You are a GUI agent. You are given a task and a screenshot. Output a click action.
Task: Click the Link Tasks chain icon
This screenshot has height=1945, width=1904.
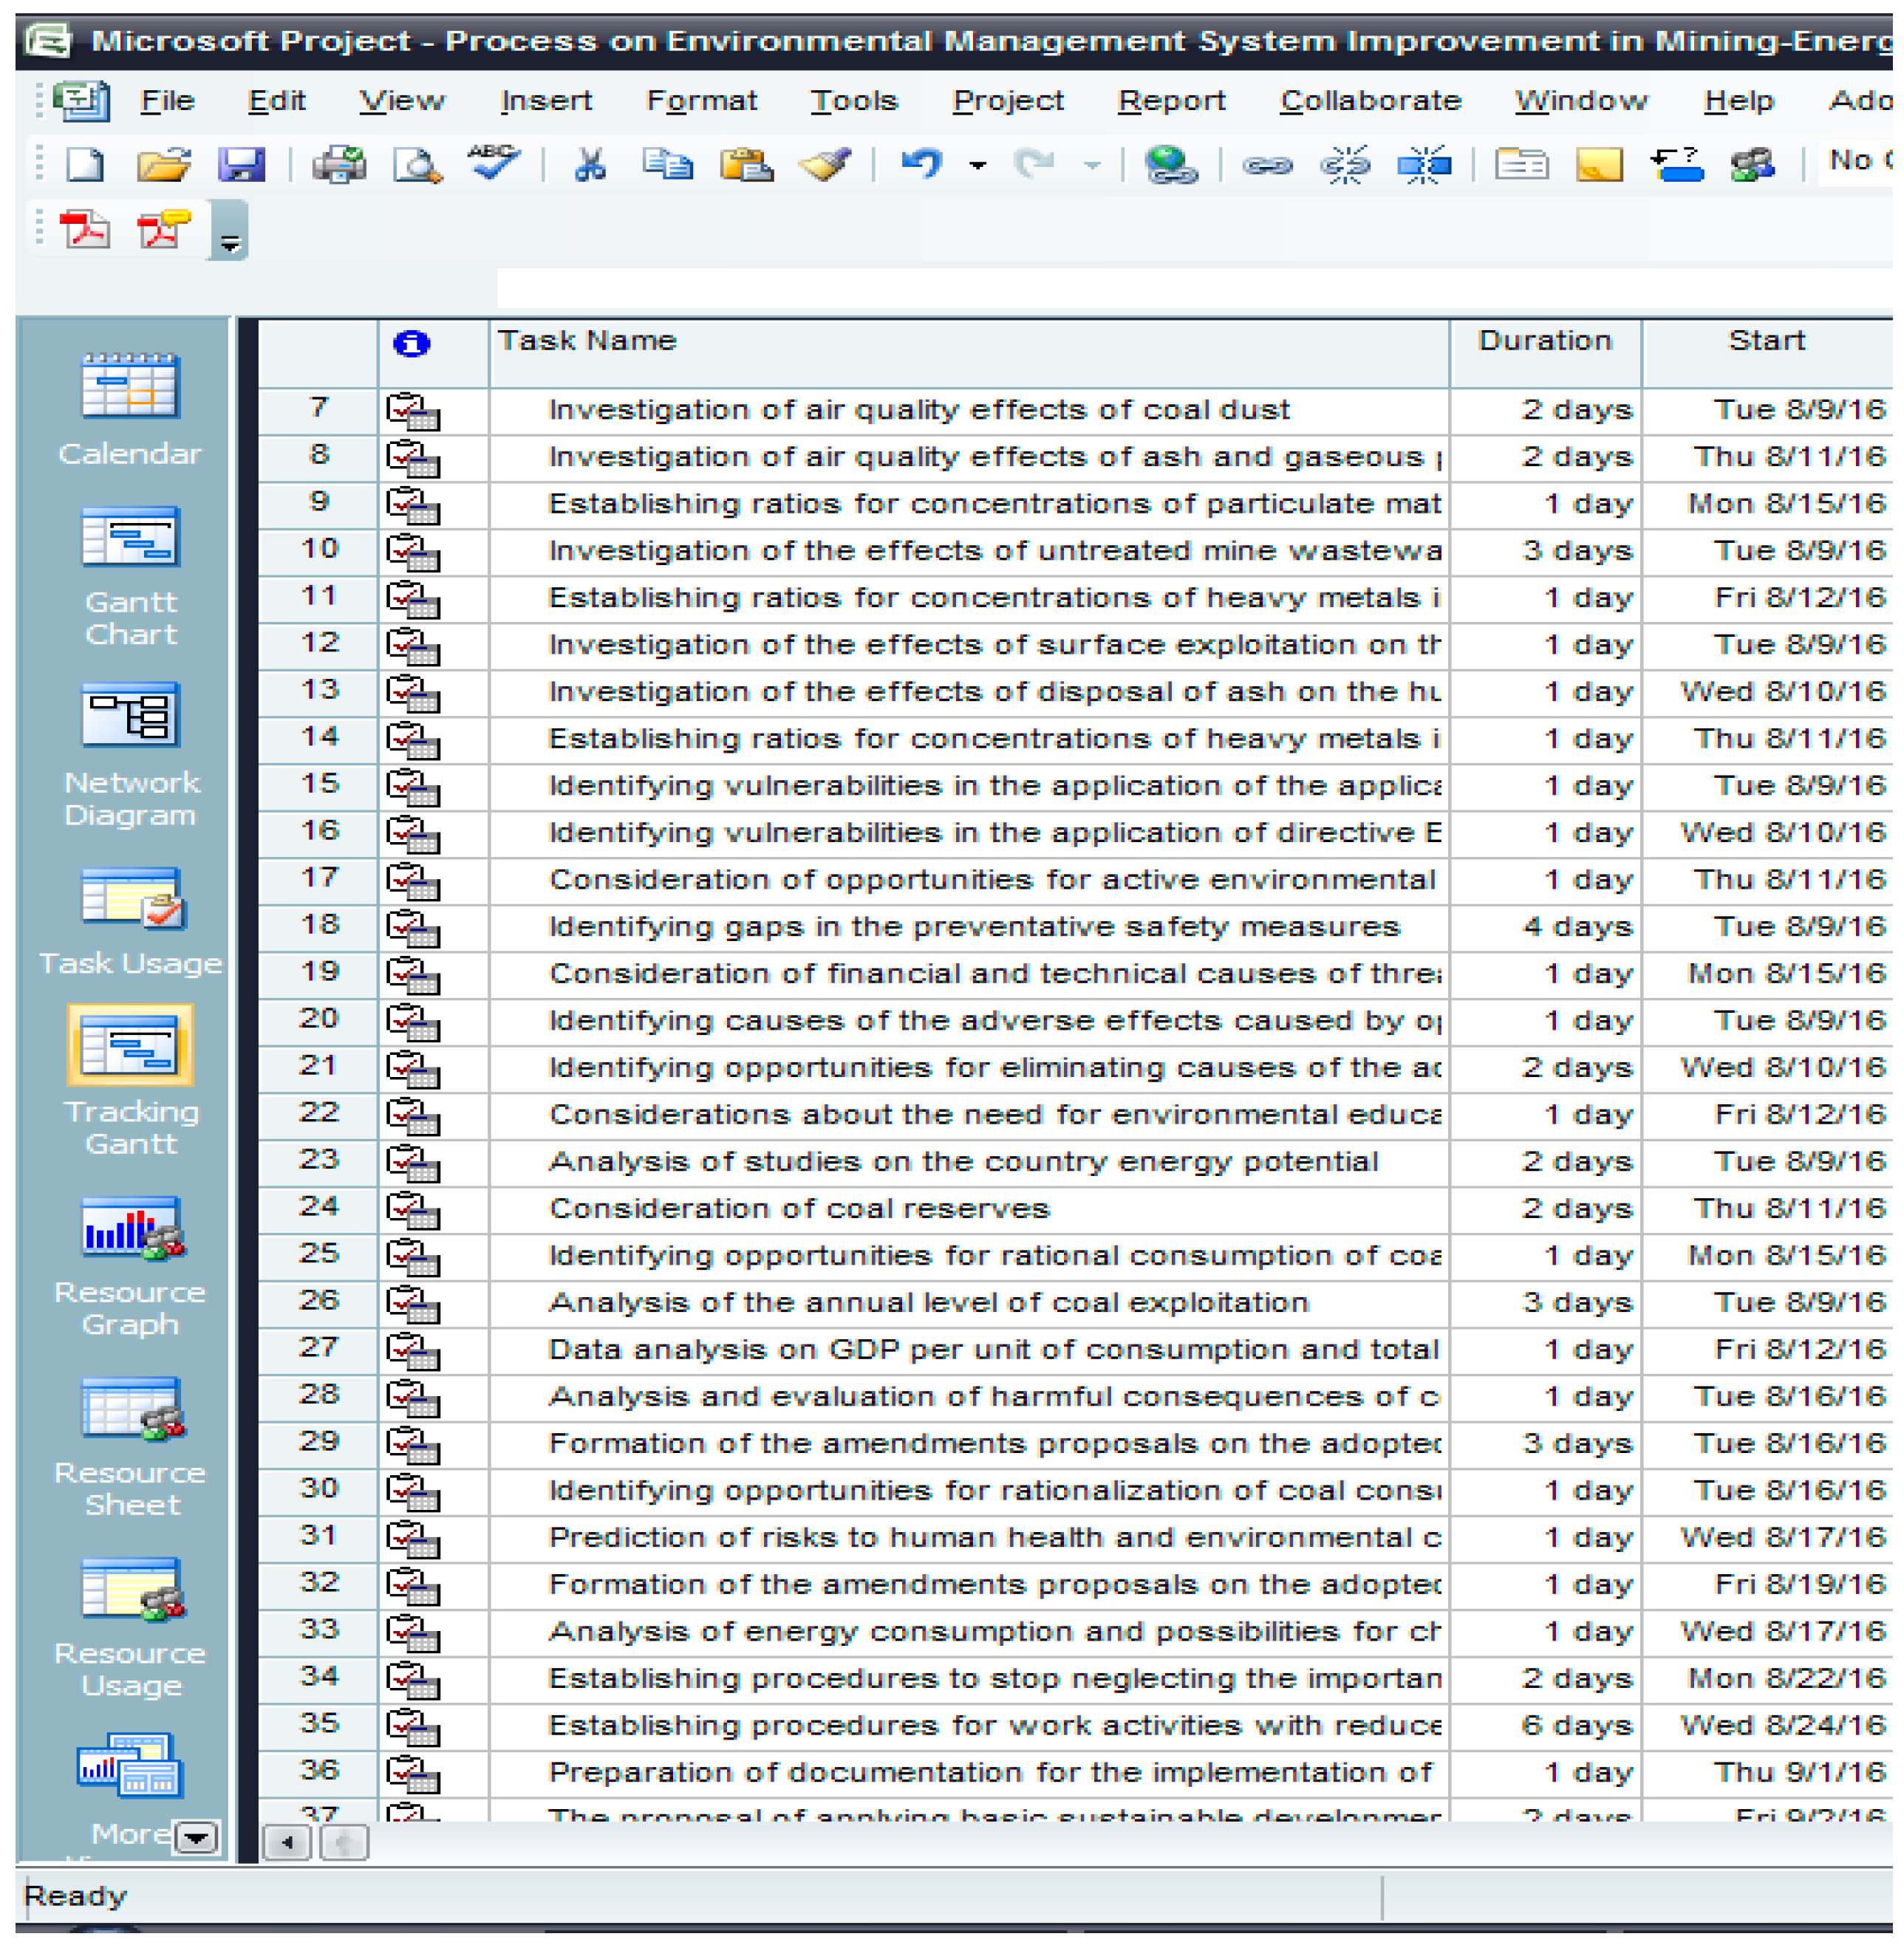pos(1266,164)
